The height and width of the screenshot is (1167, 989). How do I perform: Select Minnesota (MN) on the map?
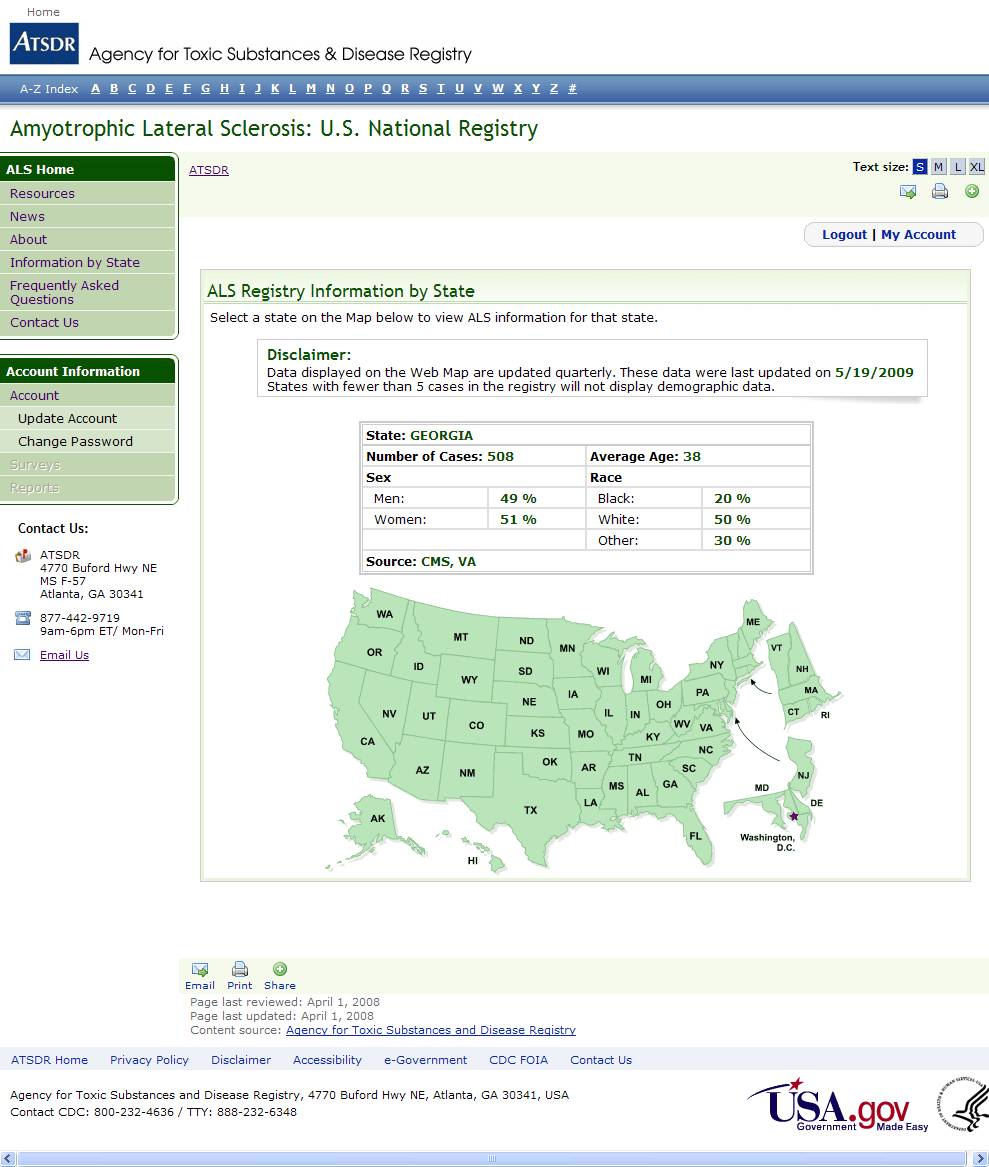(567, 648)
